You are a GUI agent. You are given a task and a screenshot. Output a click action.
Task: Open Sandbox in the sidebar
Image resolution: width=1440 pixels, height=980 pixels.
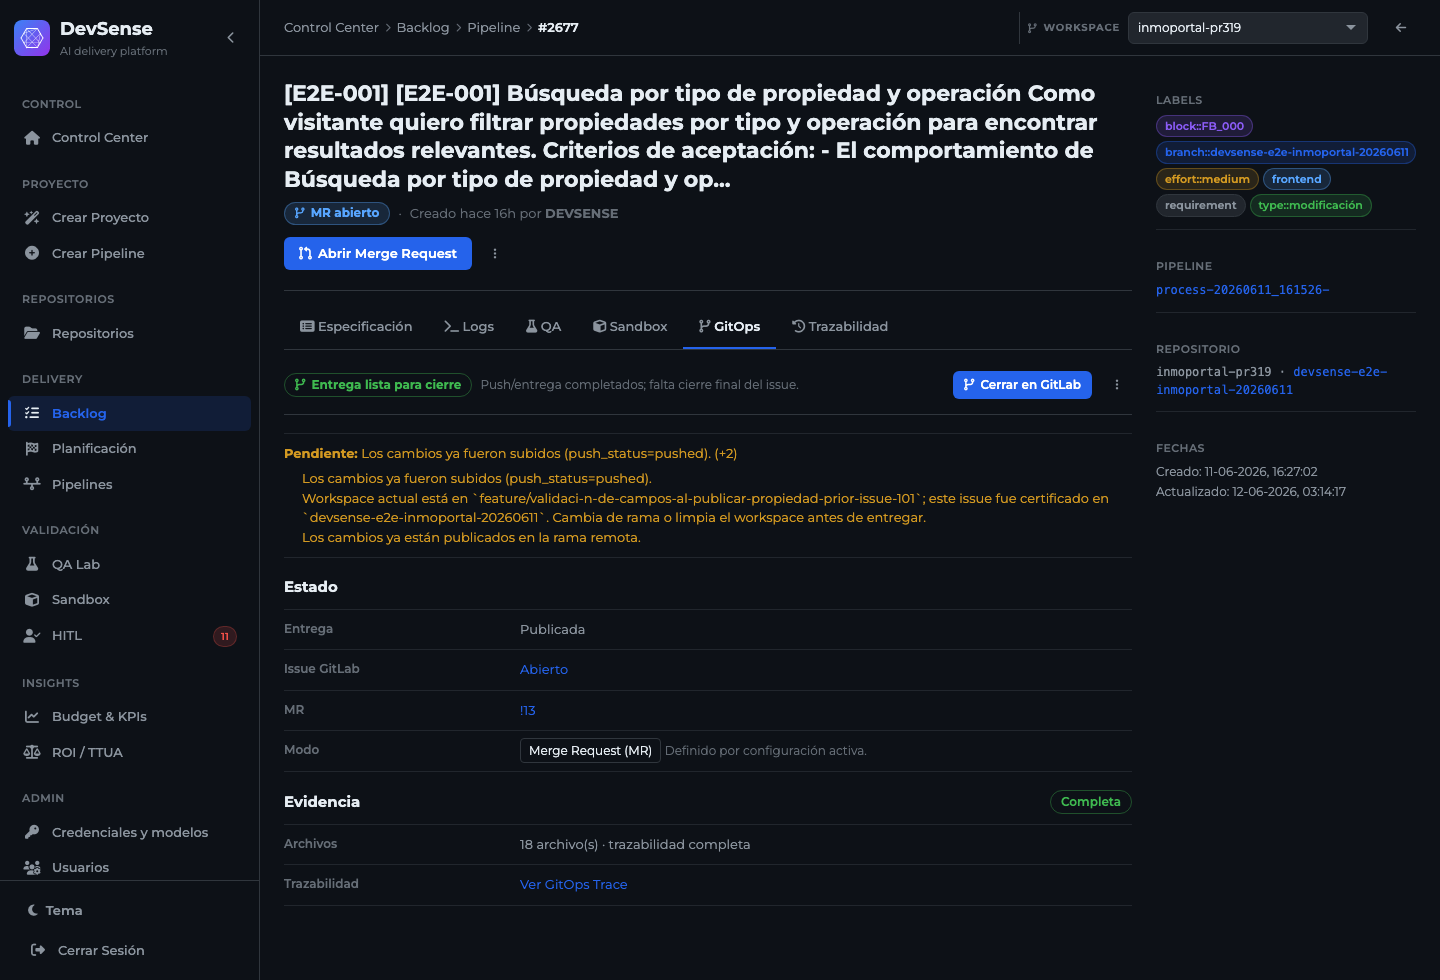coord(129,600)
